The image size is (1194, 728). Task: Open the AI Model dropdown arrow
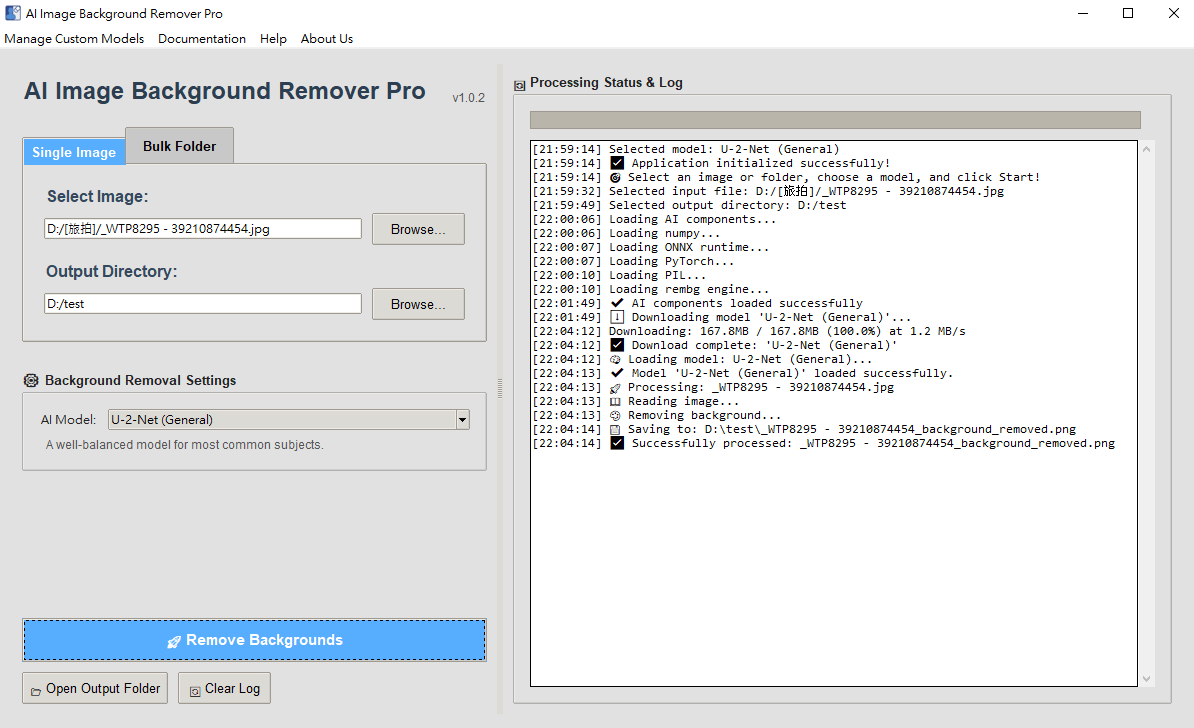(x=462, y=420)
